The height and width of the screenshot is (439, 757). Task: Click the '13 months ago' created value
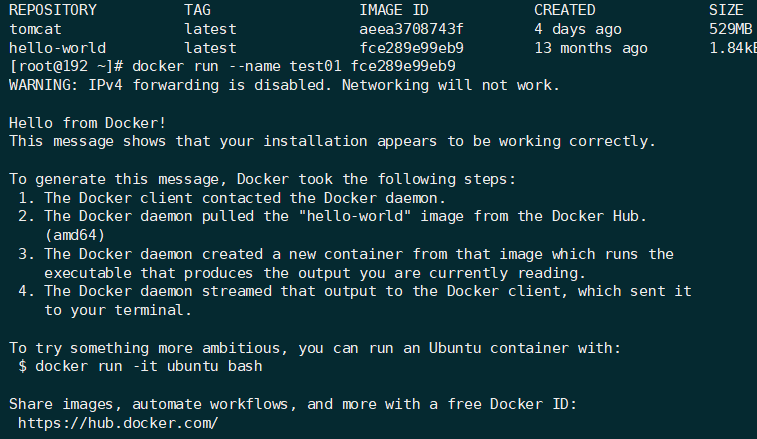point(591,48)
